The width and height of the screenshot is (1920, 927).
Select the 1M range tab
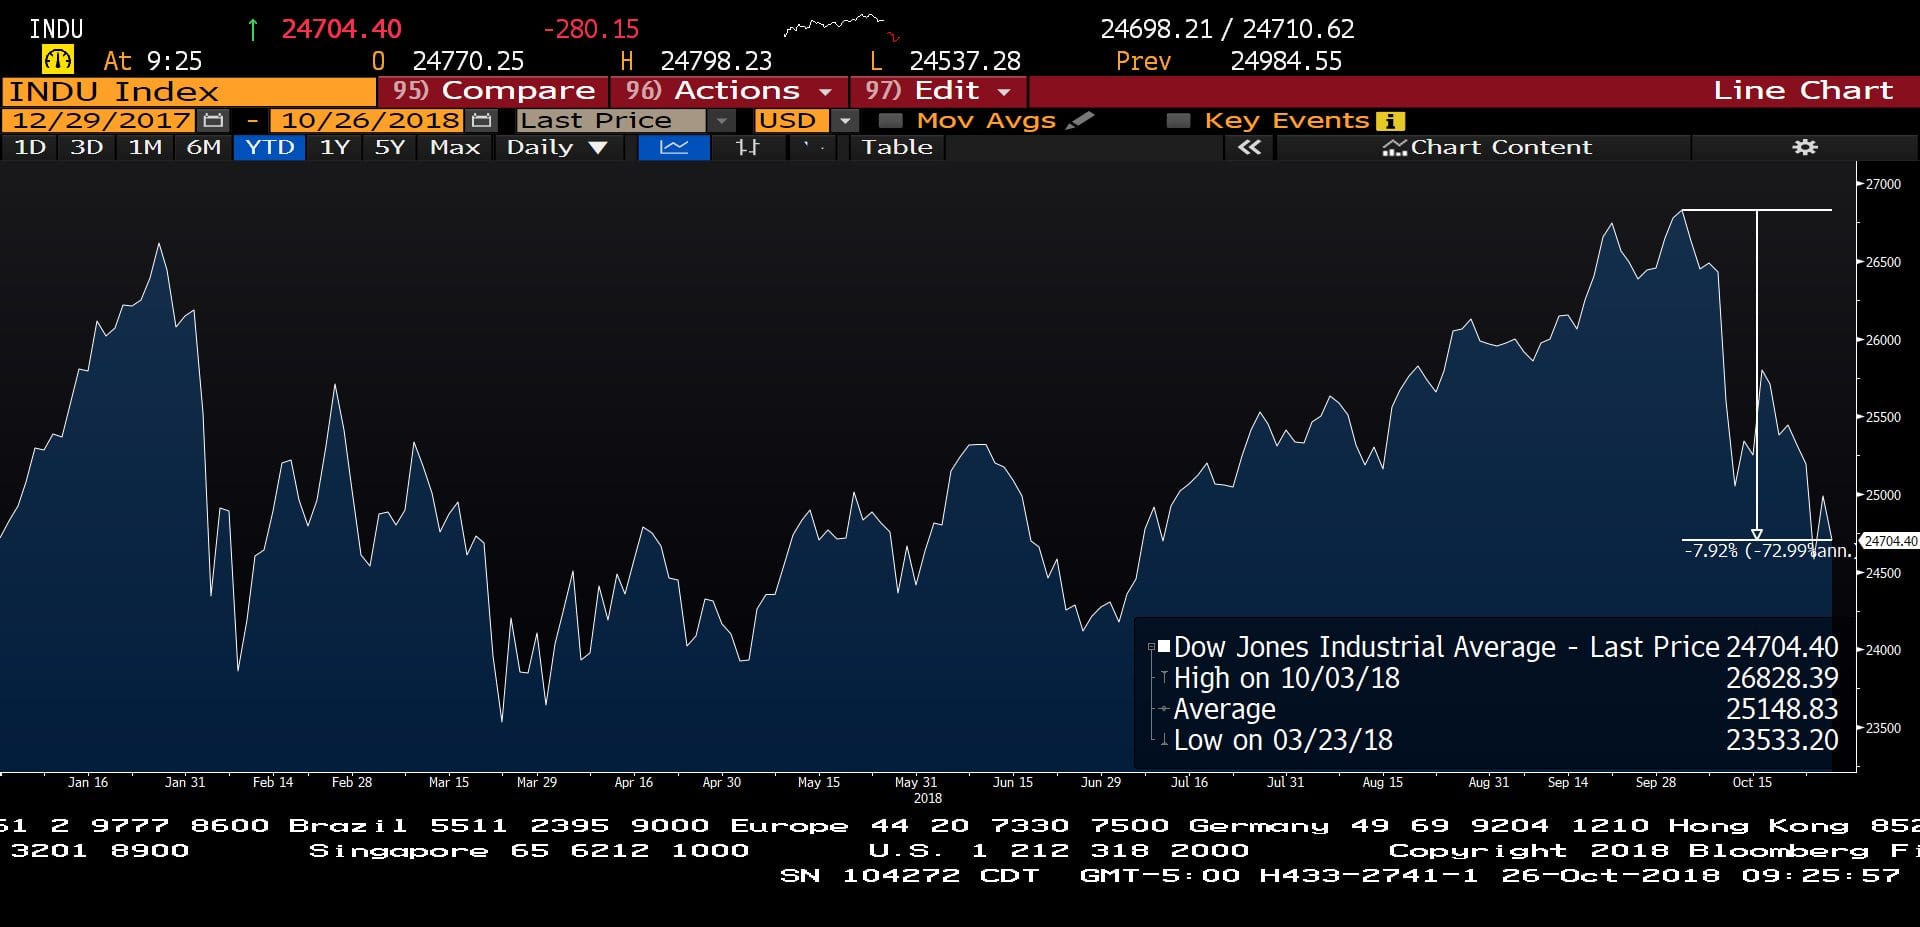145,147
